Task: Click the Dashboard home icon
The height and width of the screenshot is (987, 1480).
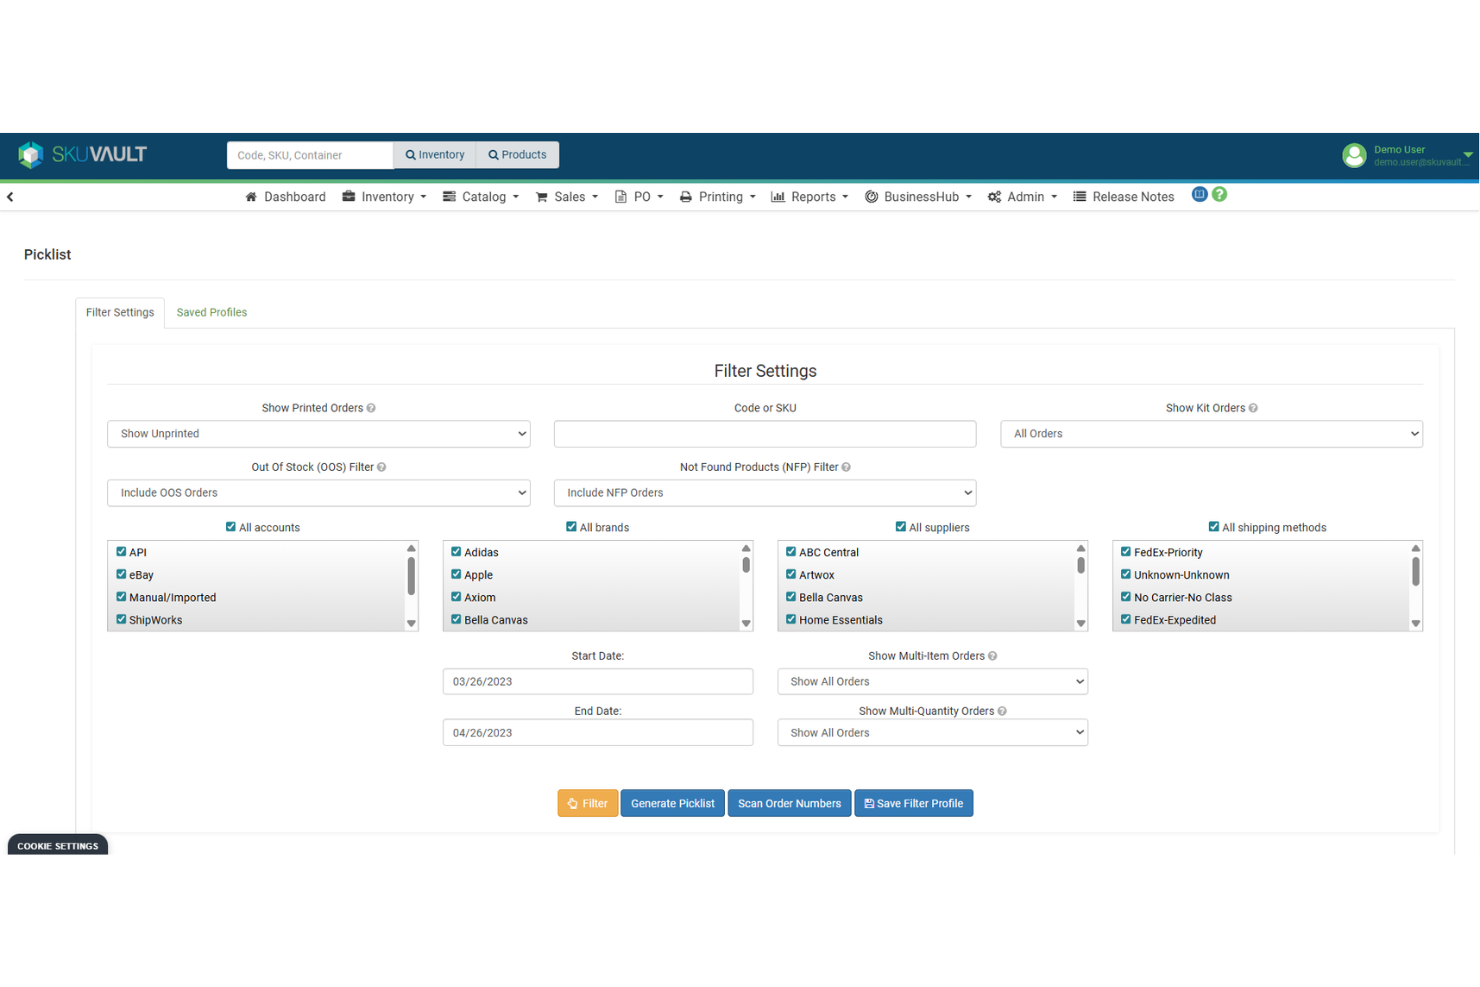Action: point(250,196)
